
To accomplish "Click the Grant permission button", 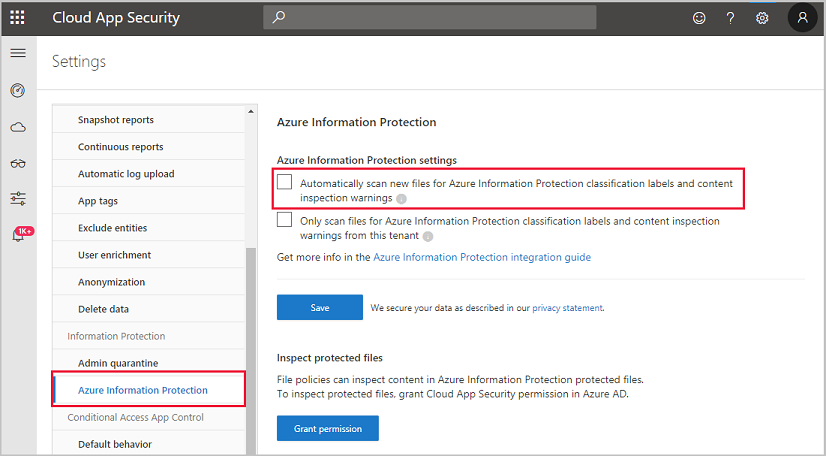I will tap(327, 429).
